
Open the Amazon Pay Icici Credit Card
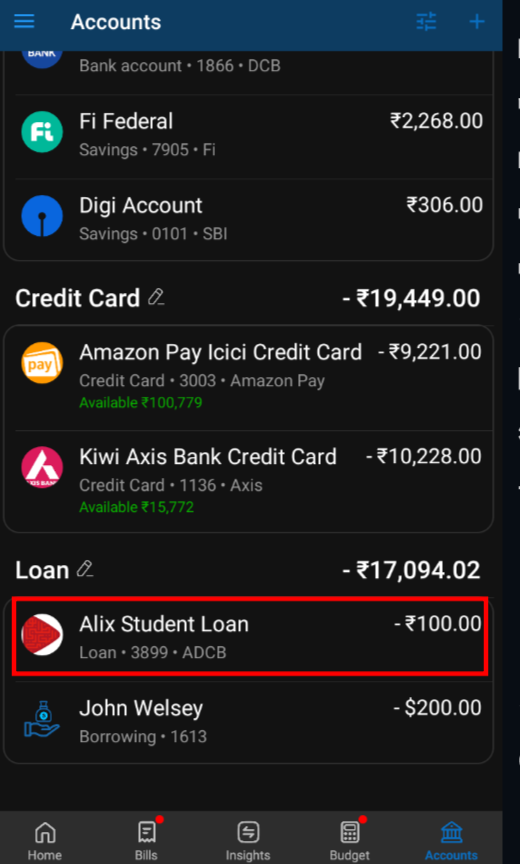click(x=249, y=378)
